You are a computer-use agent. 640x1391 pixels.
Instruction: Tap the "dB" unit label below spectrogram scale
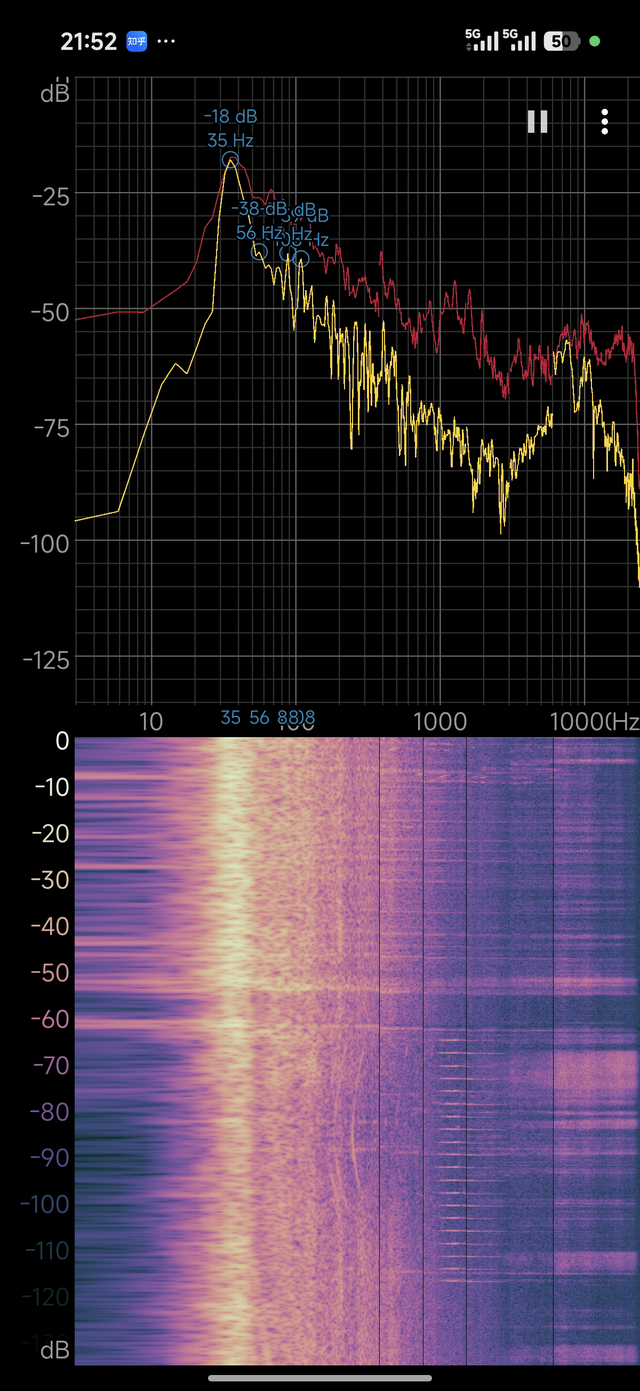(54, 1351)
